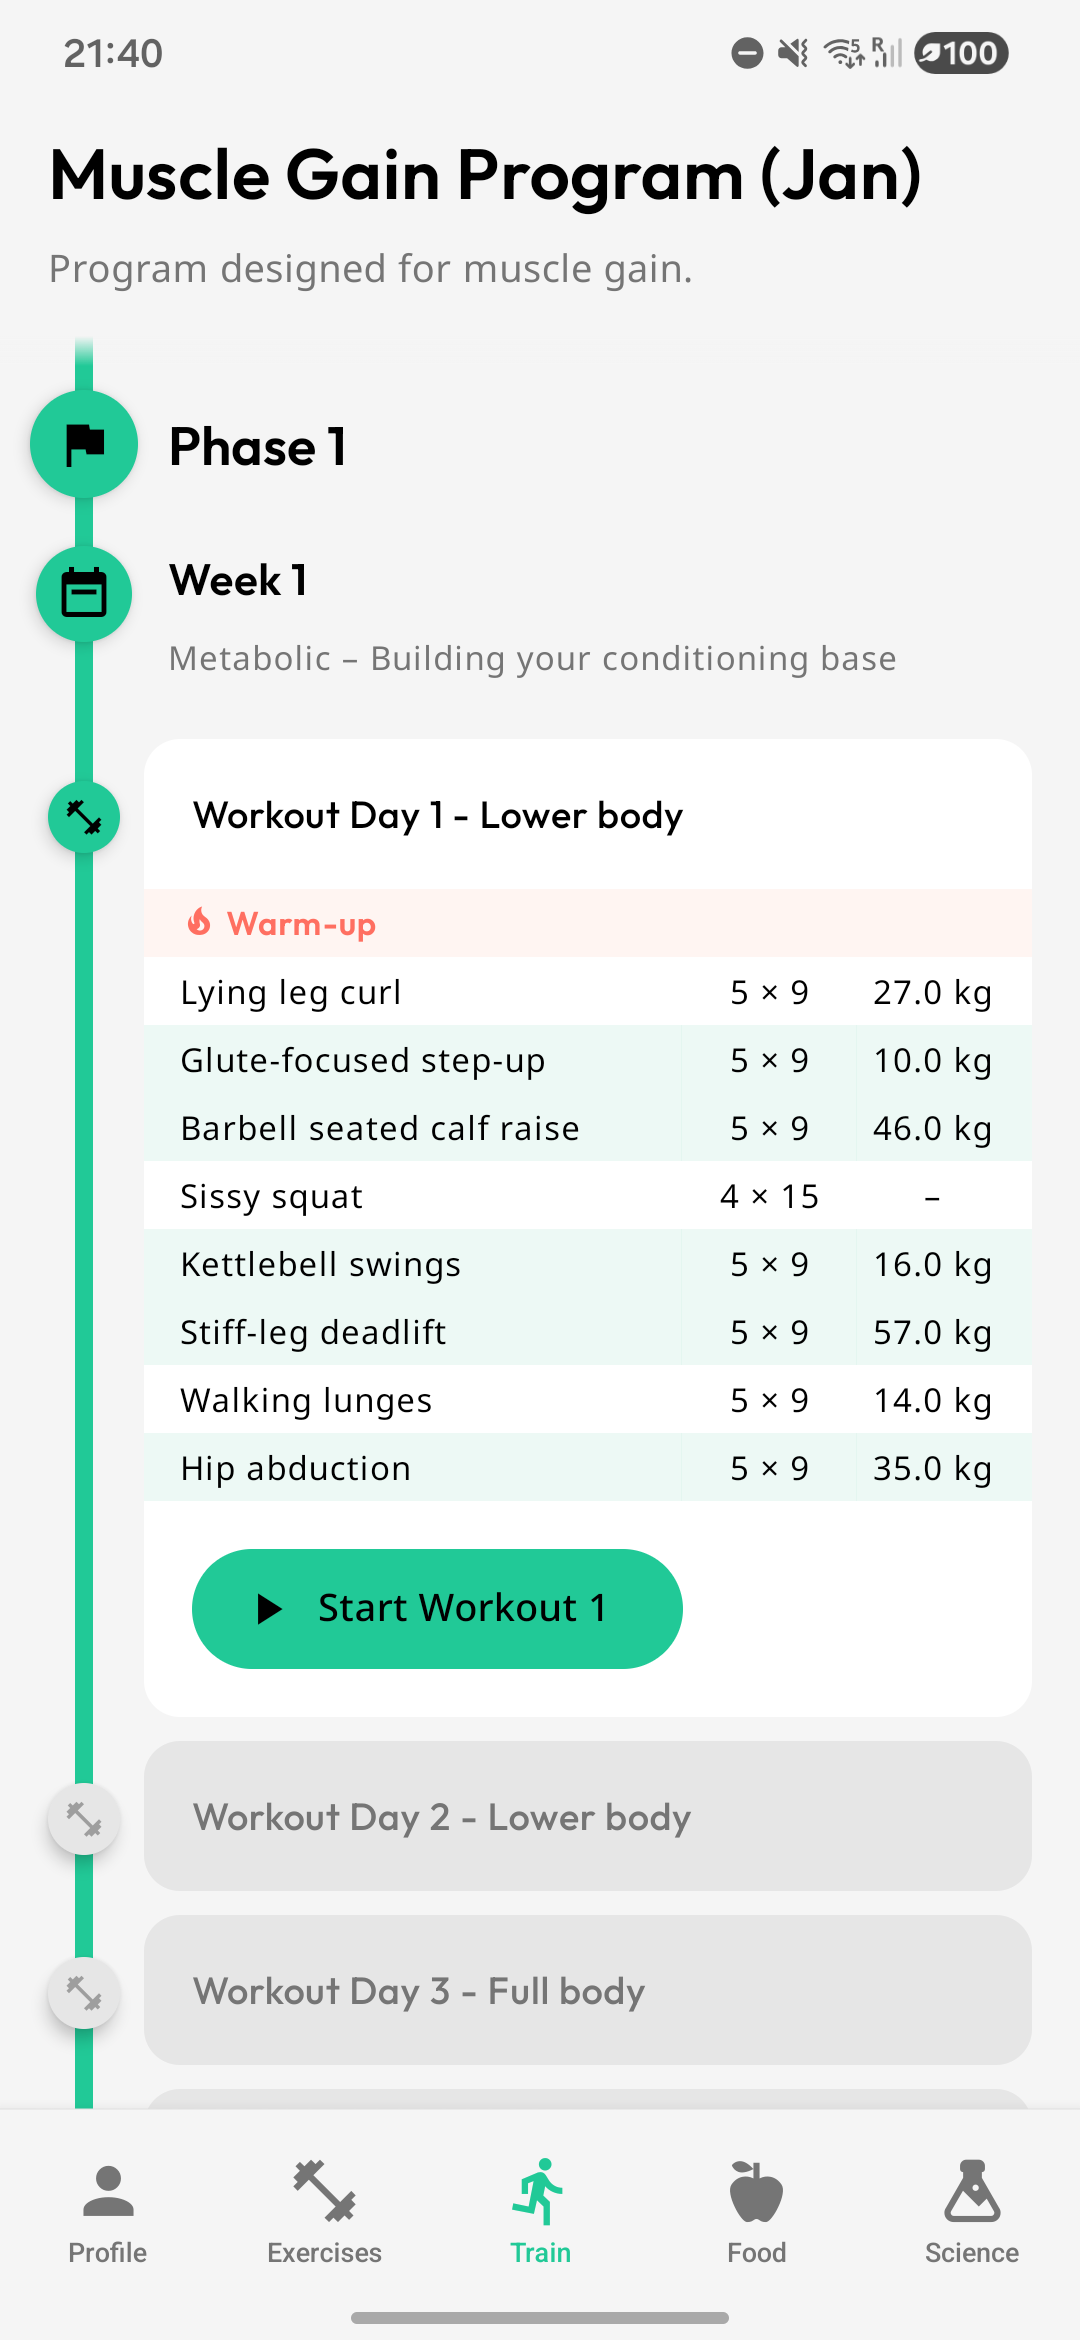Expand the Workout Day 2 - Lower body card
Viewport: 1080px width, 2340px height.
pos(588,1817)
